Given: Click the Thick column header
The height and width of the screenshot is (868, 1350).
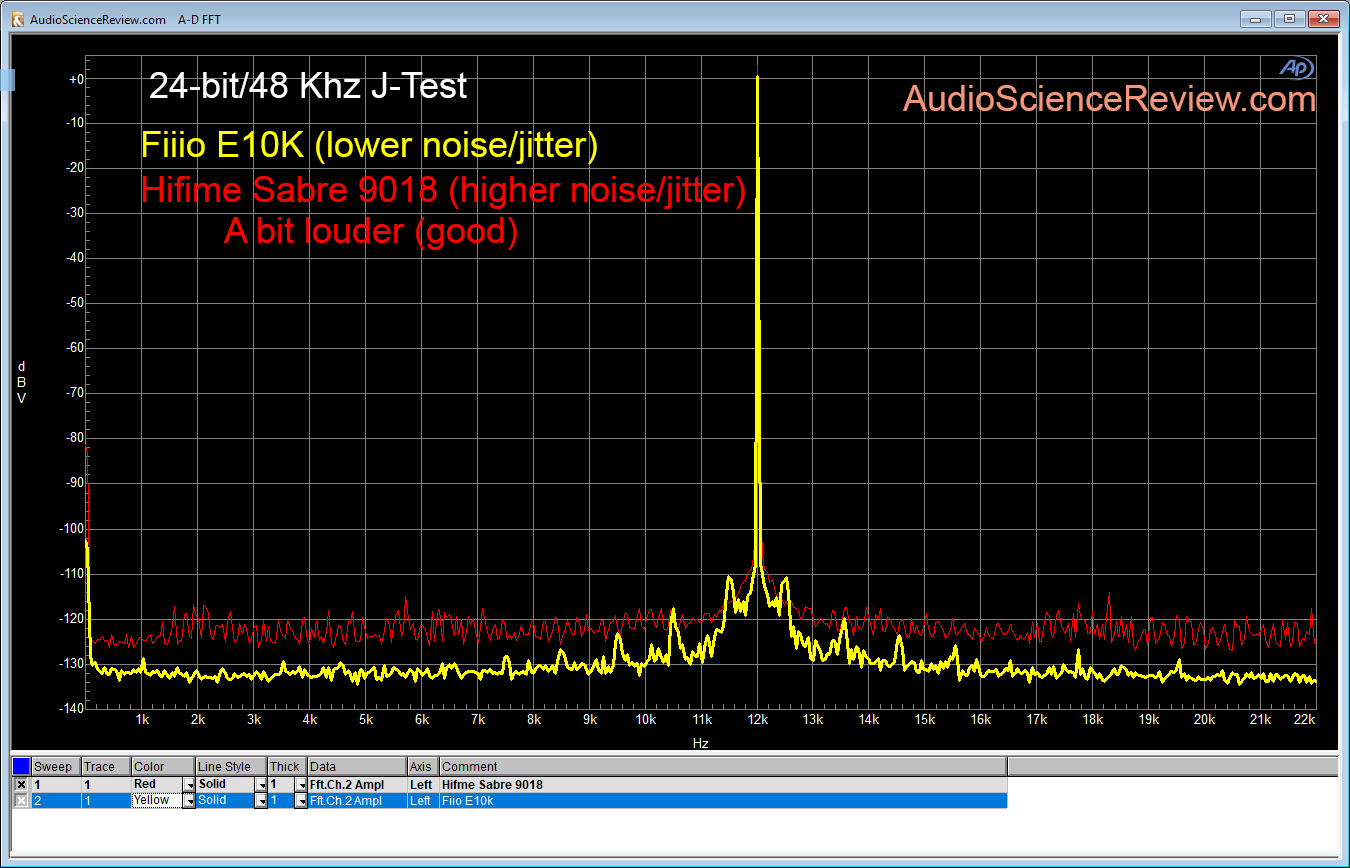Looking at the screenshot, I should (287, 767).
